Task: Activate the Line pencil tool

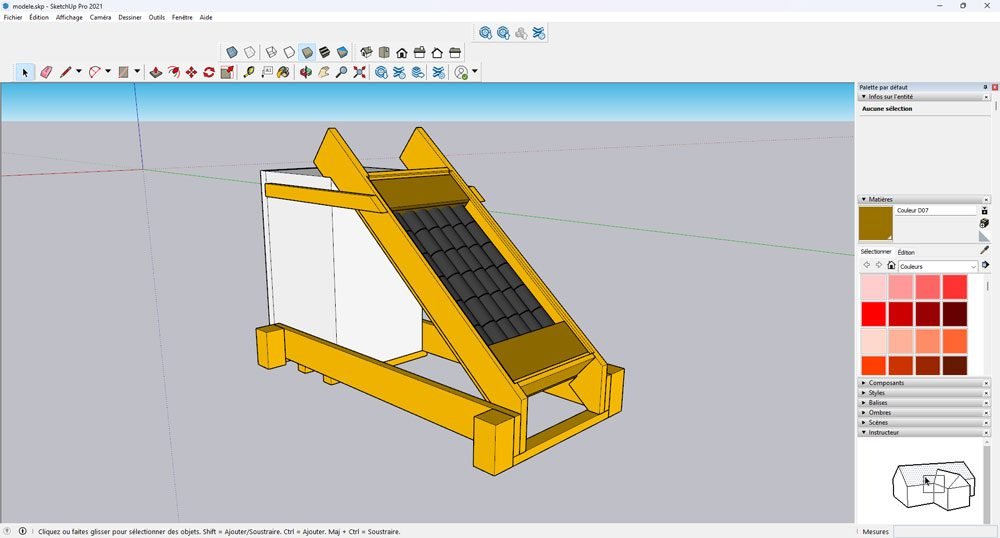Action: coord(65,72)
